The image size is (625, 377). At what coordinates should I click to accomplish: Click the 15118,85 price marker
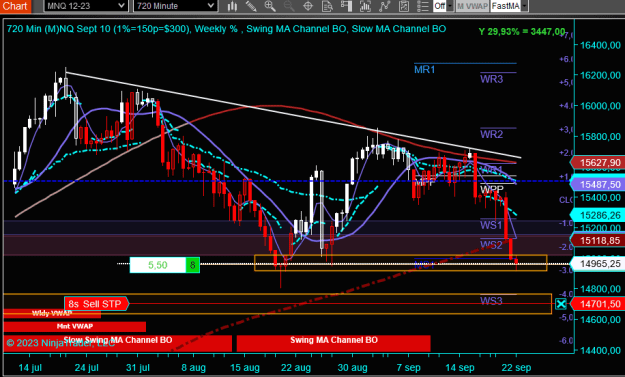(598, 241)
